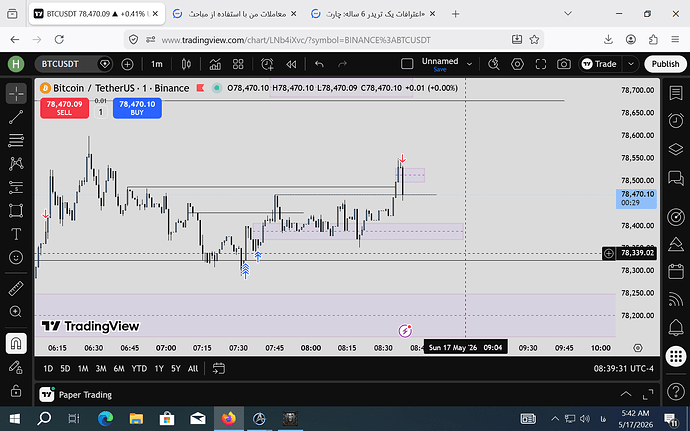Open indicator templates grid
Viewport: 690px width, 431px height.
click(238, 64)
